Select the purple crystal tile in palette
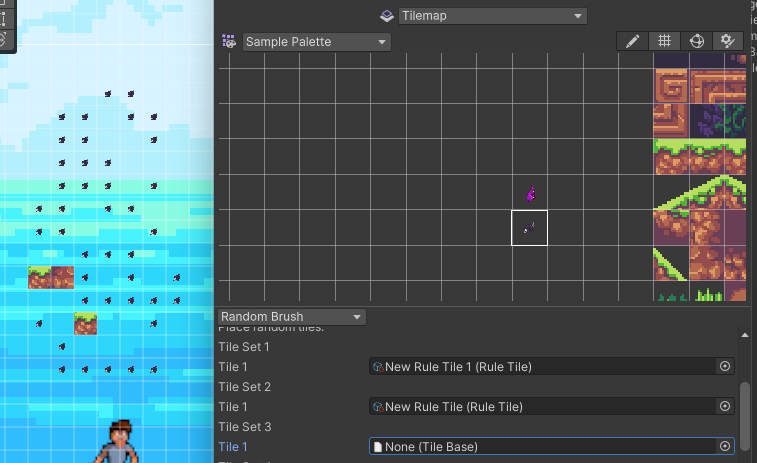The height and width of the screenshot is (463, 757). pos(531,194)
